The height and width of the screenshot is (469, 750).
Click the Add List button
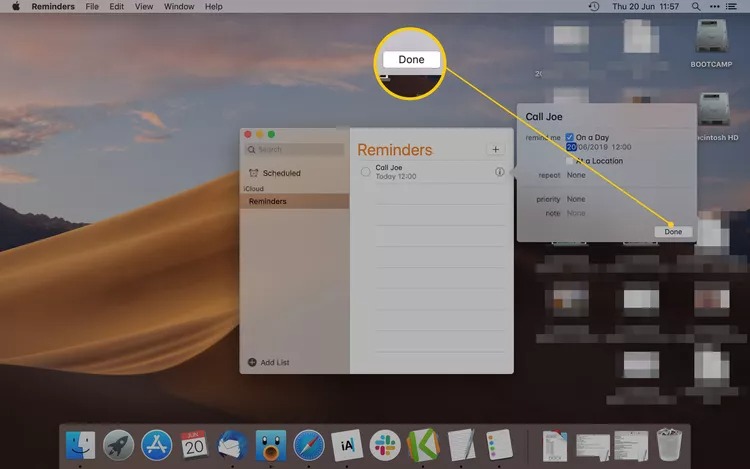point(269,362)
